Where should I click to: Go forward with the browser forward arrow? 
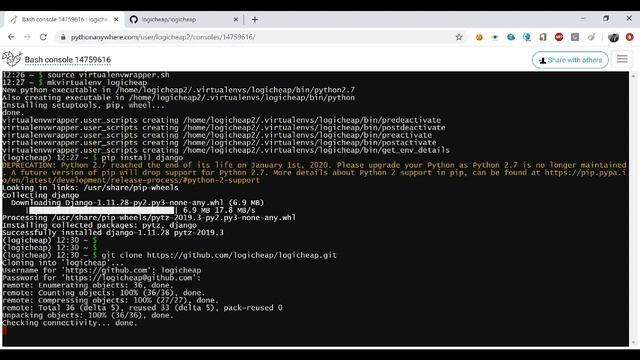click(27, 37)
